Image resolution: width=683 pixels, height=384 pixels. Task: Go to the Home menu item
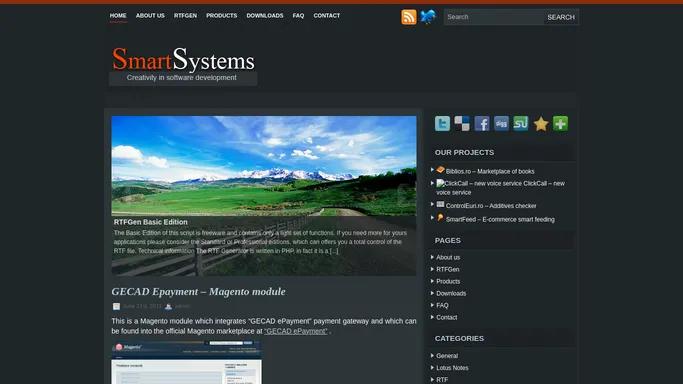click(x=118, y=16)
